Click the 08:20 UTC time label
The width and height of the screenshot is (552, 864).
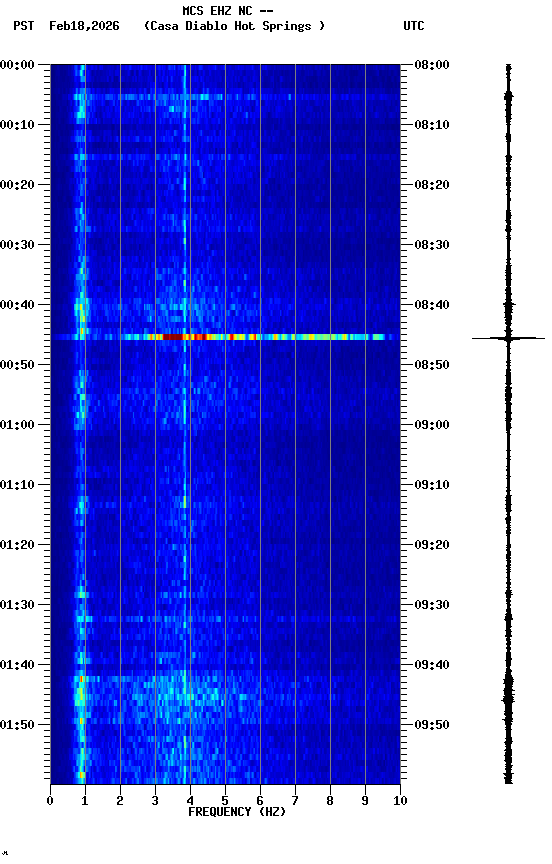tap(432, 185)
